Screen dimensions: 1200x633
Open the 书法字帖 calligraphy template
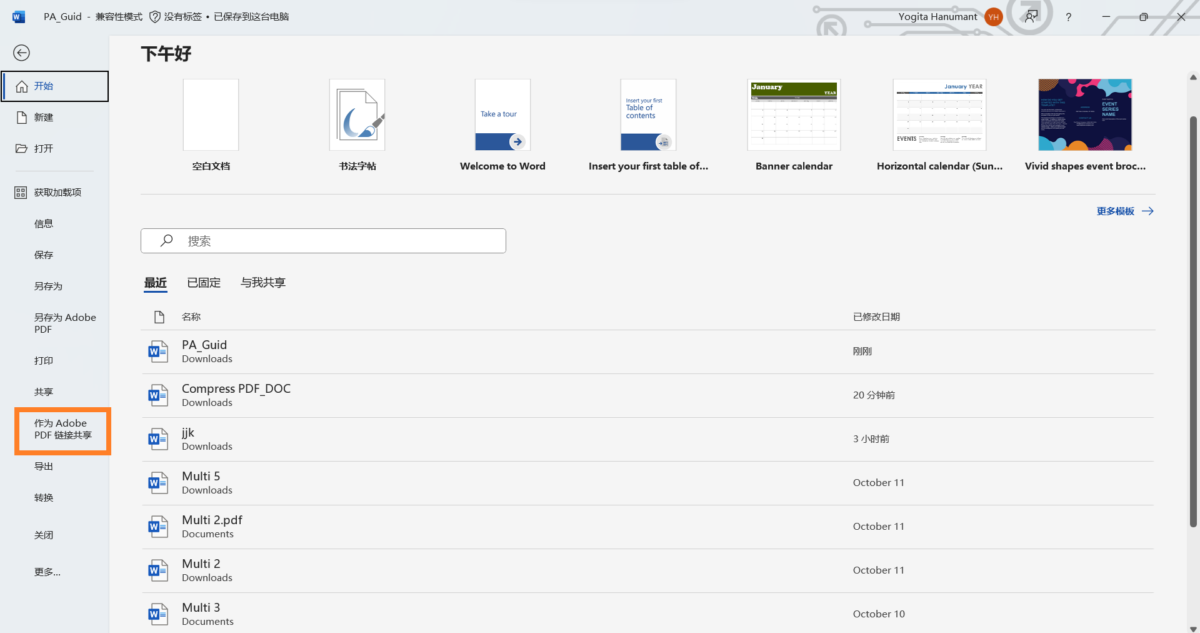(357, 126)
